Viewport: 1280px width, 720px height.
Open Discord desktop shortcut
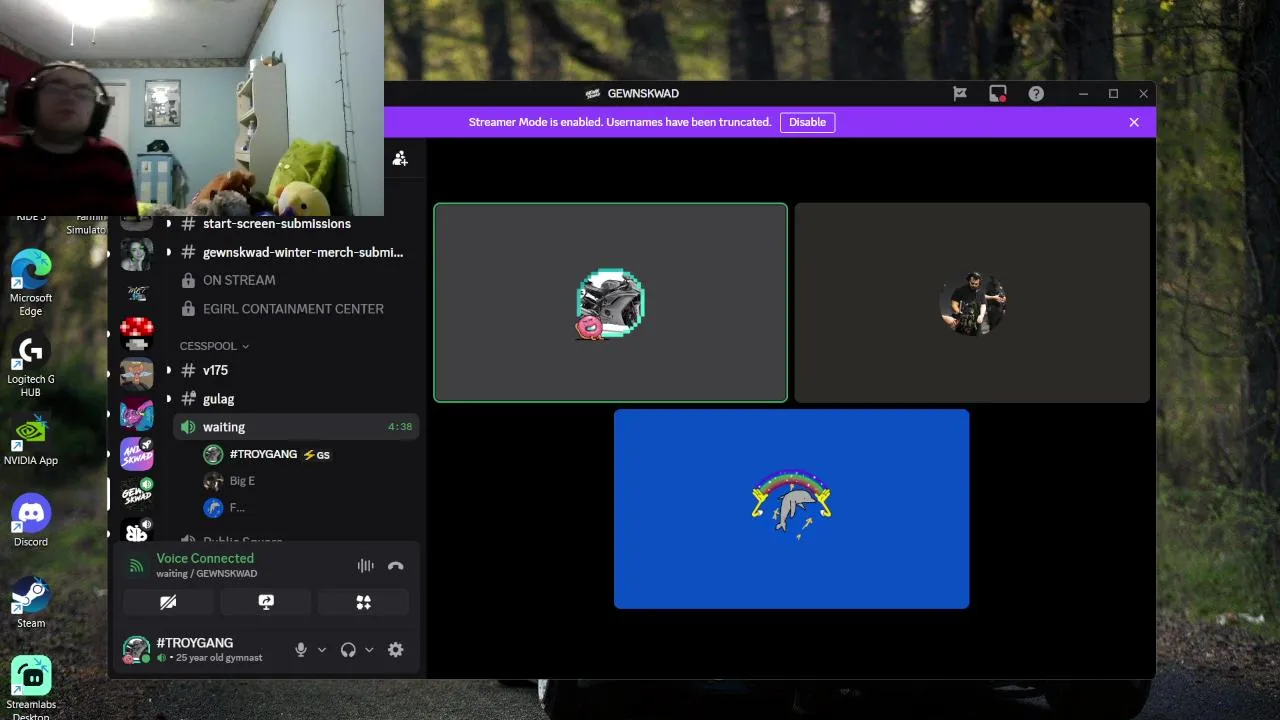tap(31, 521)
